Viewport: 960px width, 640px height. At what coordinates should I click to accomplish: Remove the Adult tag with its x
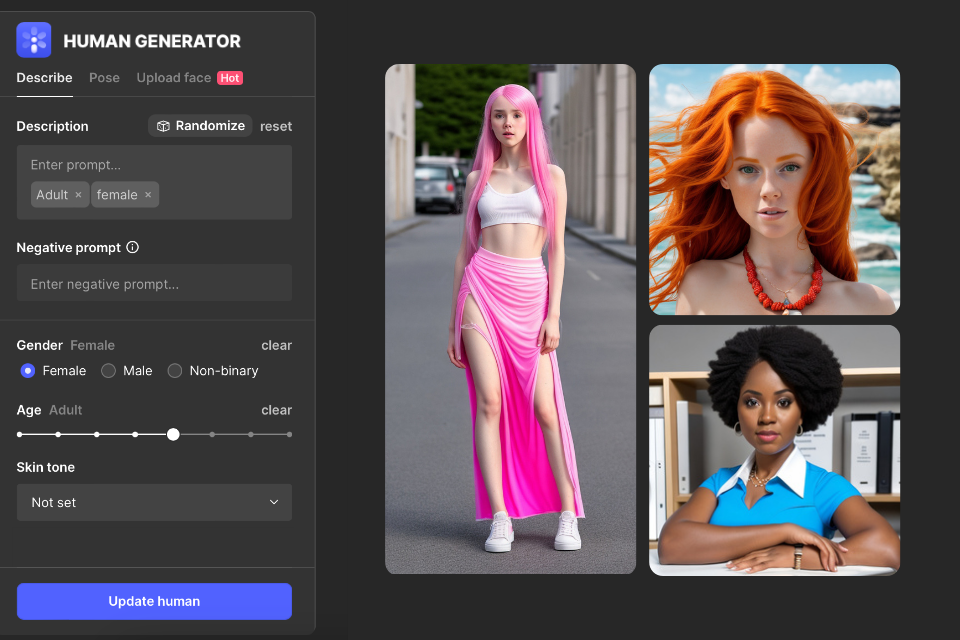(78, 195)
